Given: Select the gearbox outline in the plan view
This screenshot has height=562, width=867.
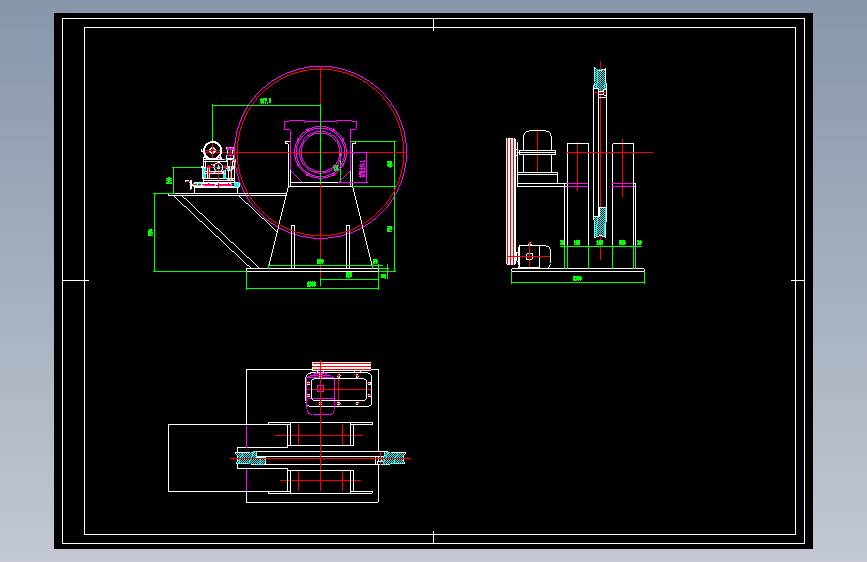Looking at the screenshot, I should [338, 389].
